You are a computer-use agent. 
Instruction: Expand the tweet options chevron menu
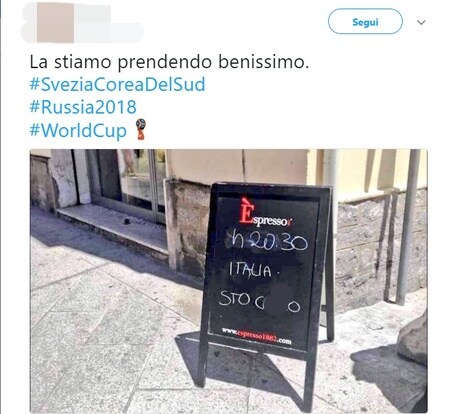tap(421, 22)
